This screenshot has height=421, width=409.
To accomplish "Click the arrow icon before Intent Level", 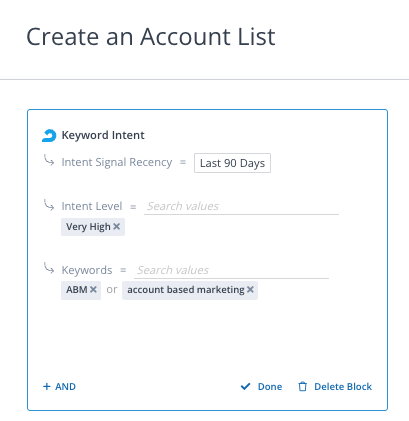I will 49,205.
